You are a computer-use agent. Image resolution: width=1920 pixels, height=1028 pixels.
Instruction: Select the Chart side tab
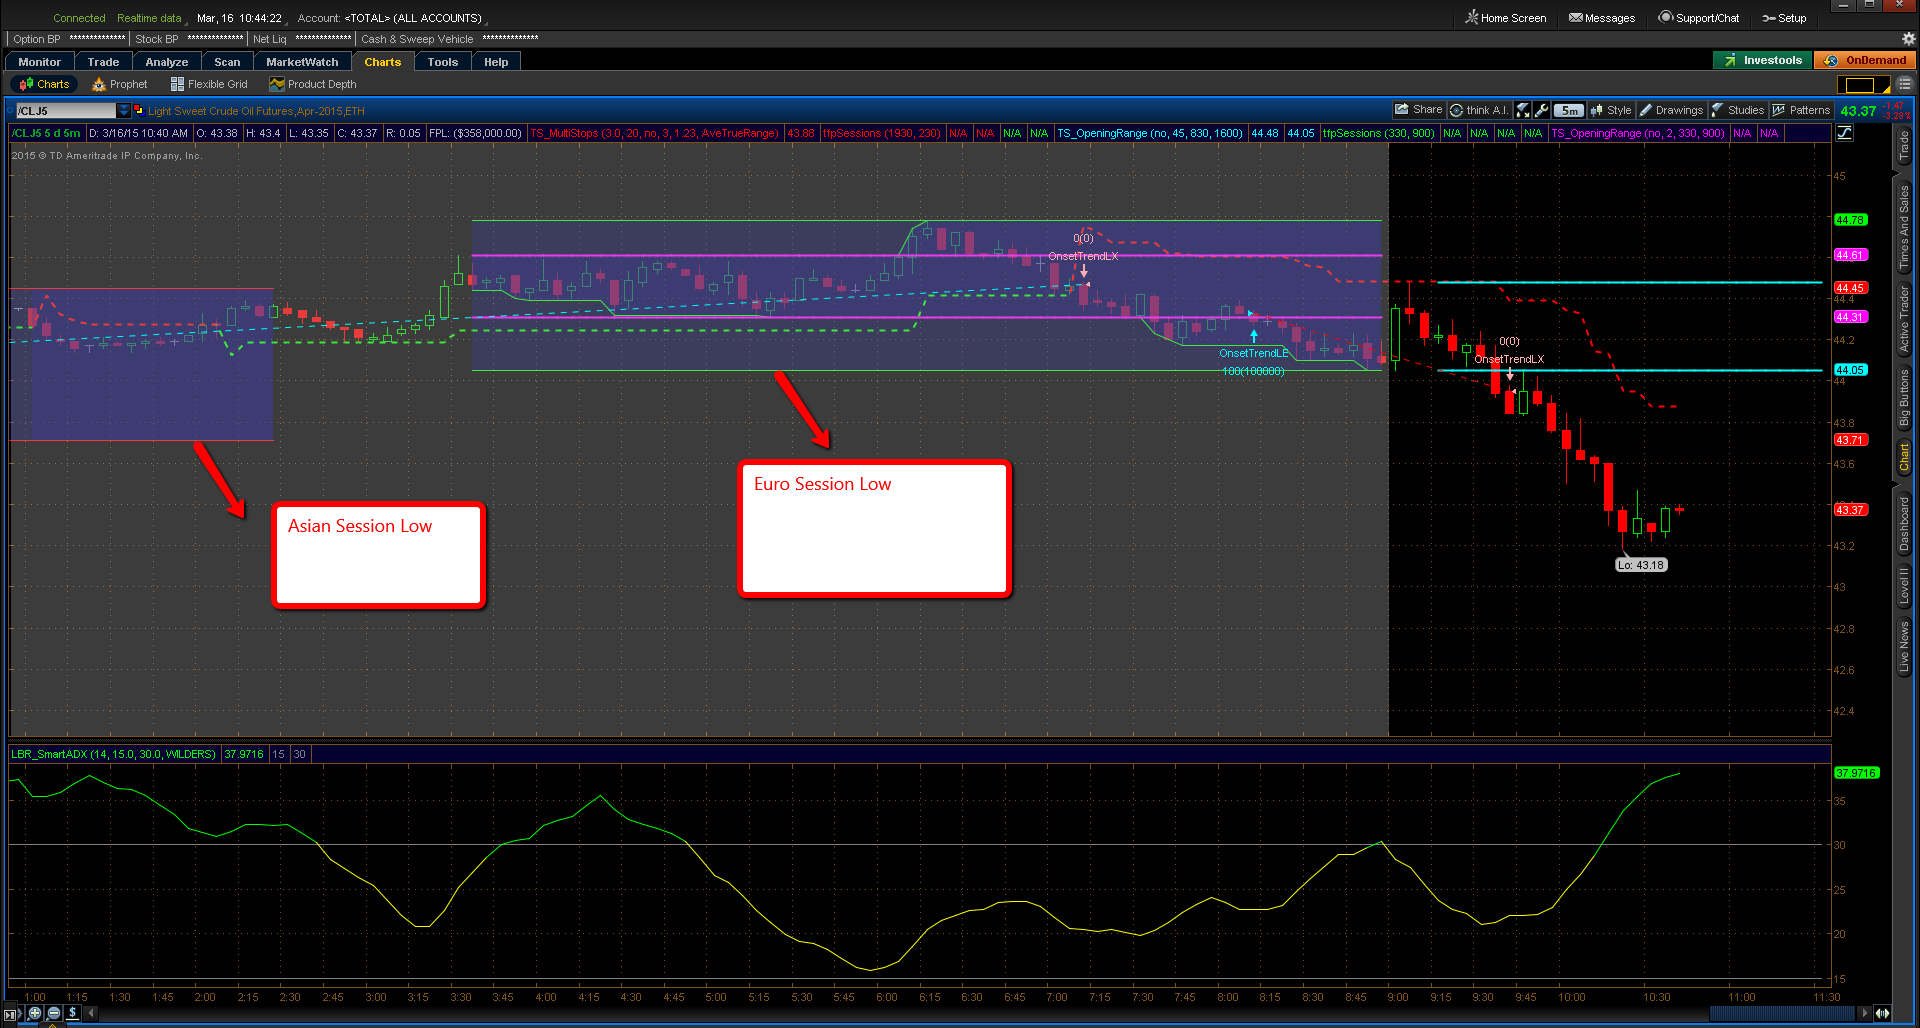[x=1904, y=457]
